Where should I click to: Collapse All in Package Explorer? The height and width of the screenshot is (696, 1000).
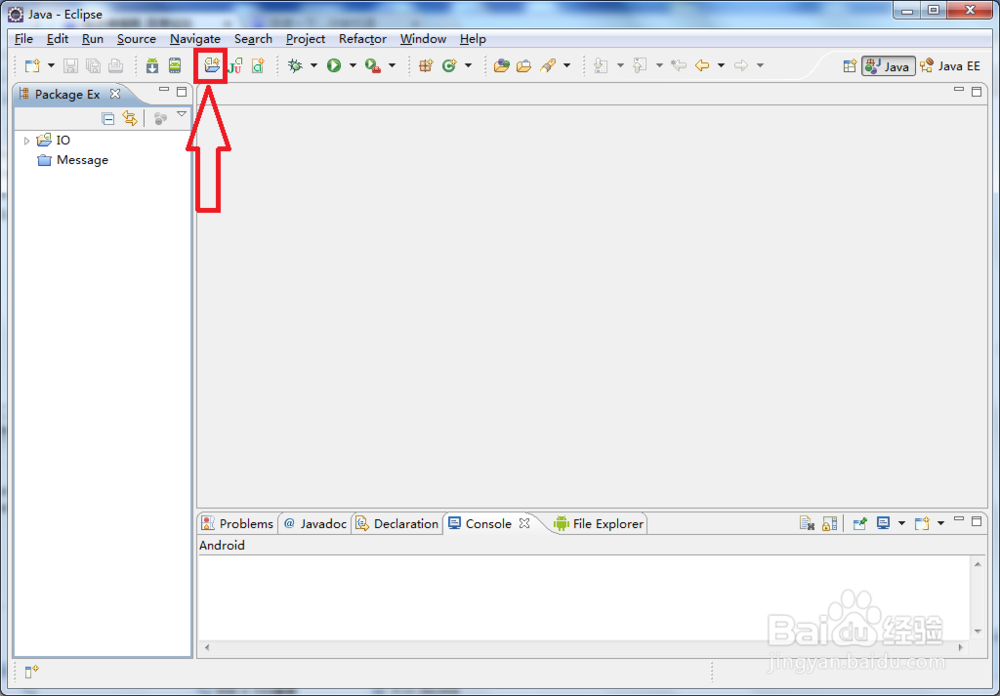click(x=108, y=118)
